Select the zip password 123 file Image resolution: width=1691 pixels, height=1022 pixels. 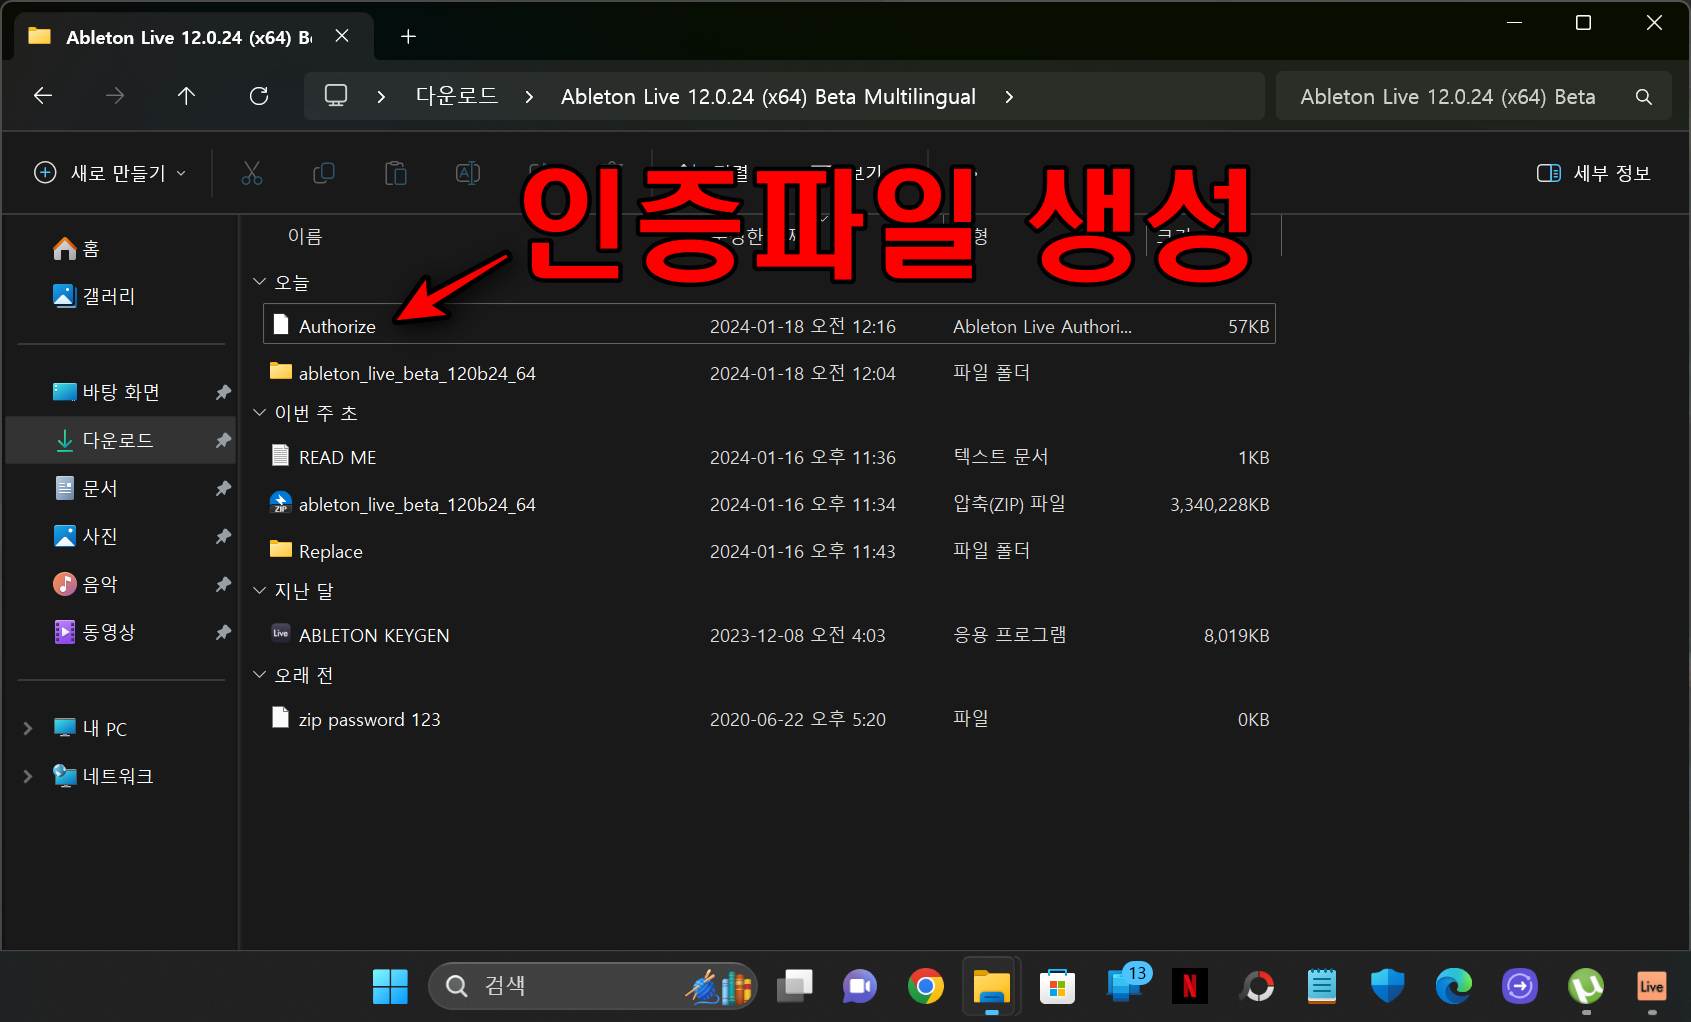[769, 719]
